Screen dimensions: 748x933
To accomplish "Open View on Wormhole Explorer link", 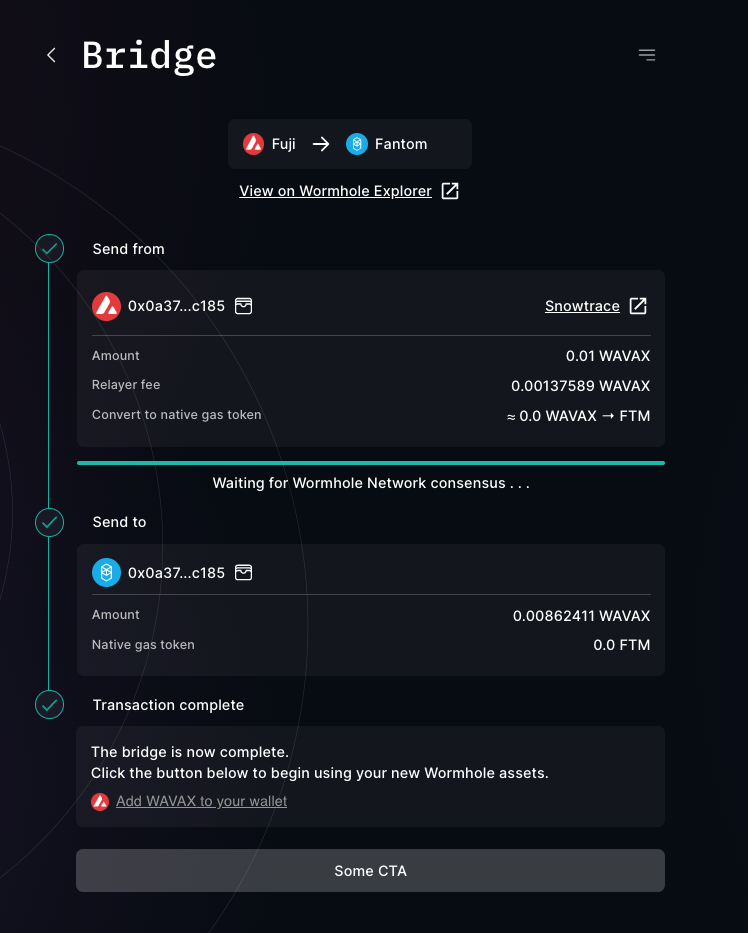I will point(336,191).
